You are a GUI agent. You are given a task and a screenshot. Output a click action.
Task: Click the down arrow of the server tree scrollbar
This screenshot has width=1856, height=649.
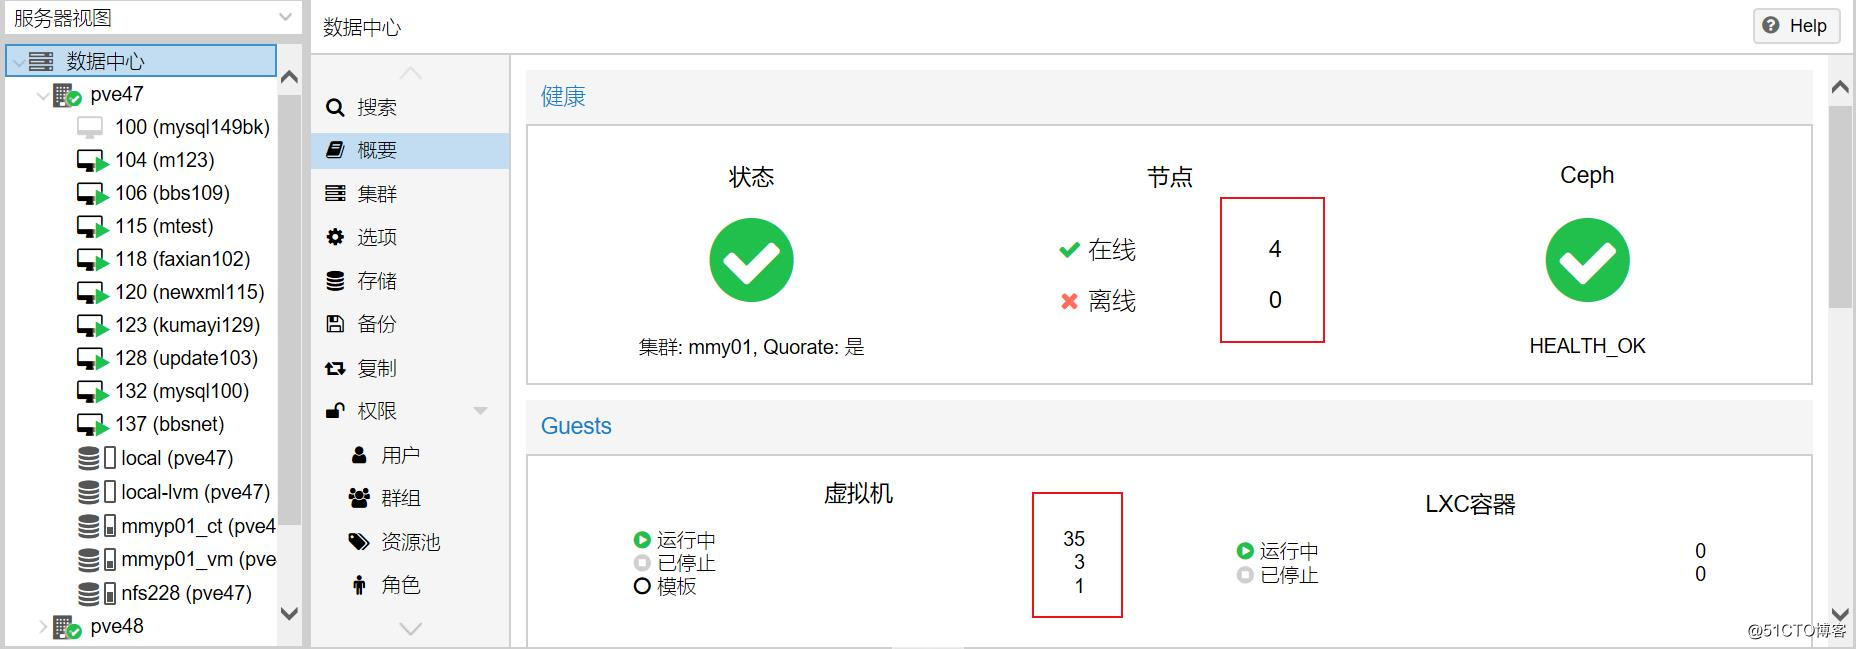pos(289,614)
